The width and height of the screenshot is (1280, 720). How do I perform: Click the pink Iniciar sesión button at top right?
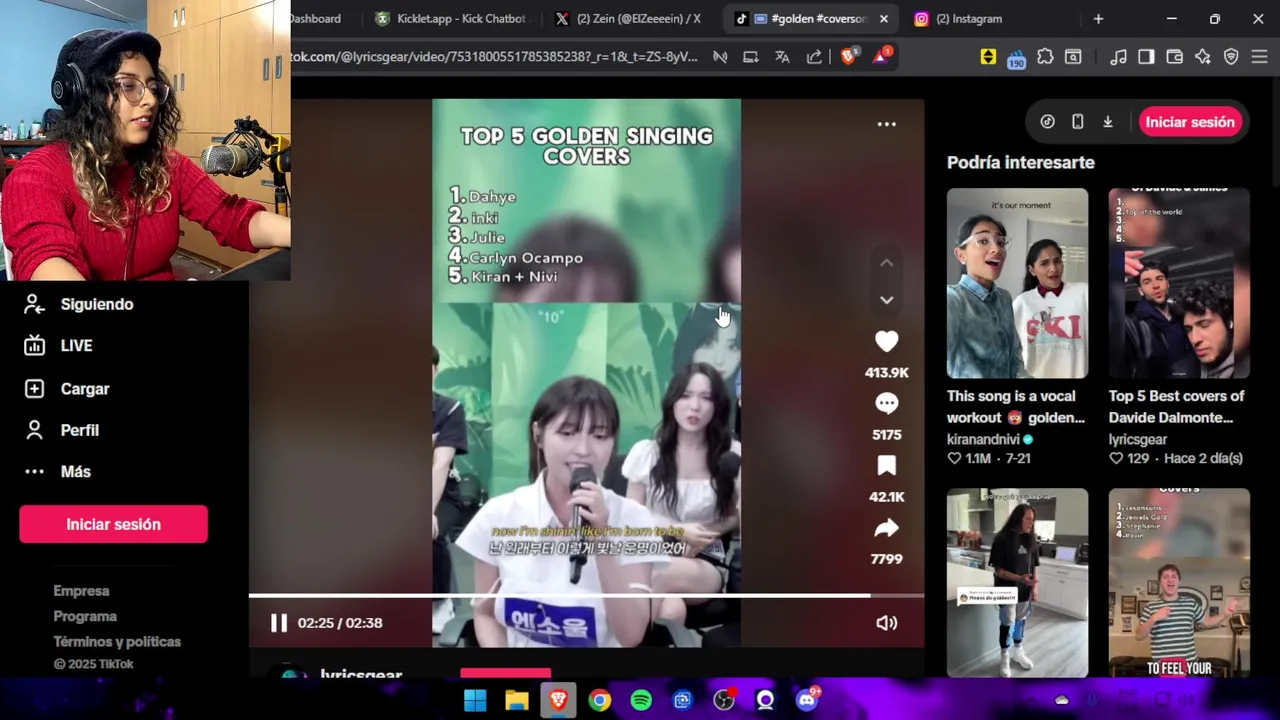(1190, 122)
